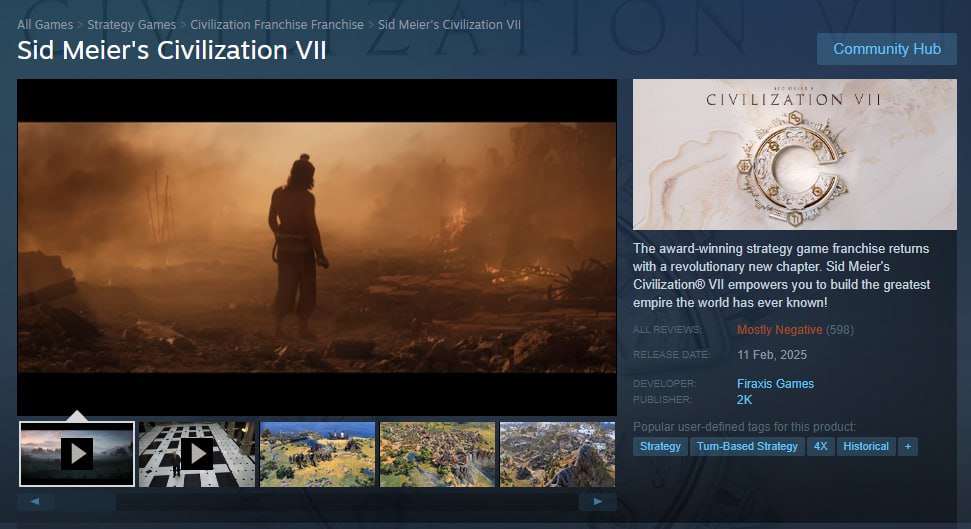Open the Community Hub

click(x=886, y=49)
